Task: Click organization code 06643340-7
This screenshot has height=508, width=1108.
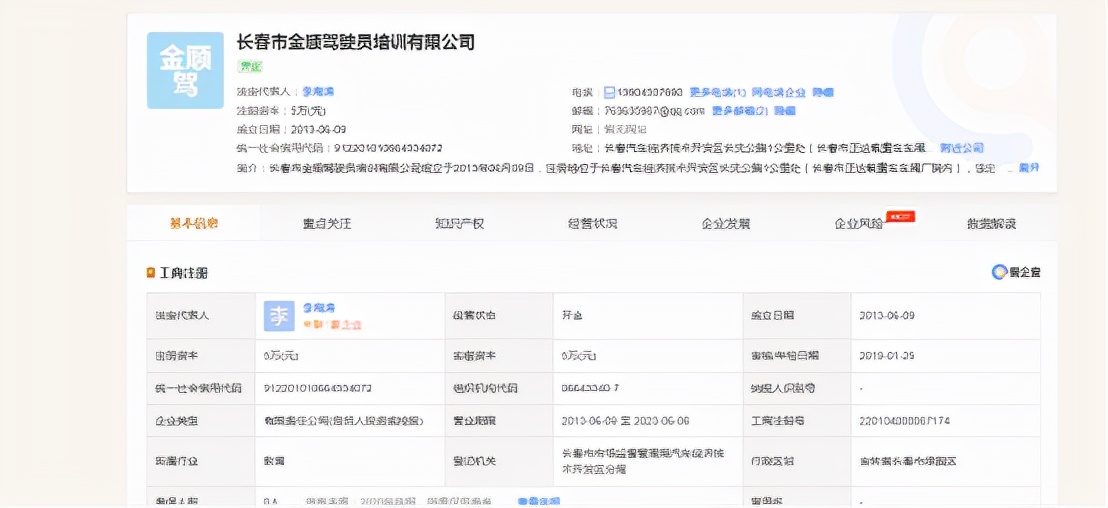Action: (x=591, y=389)
